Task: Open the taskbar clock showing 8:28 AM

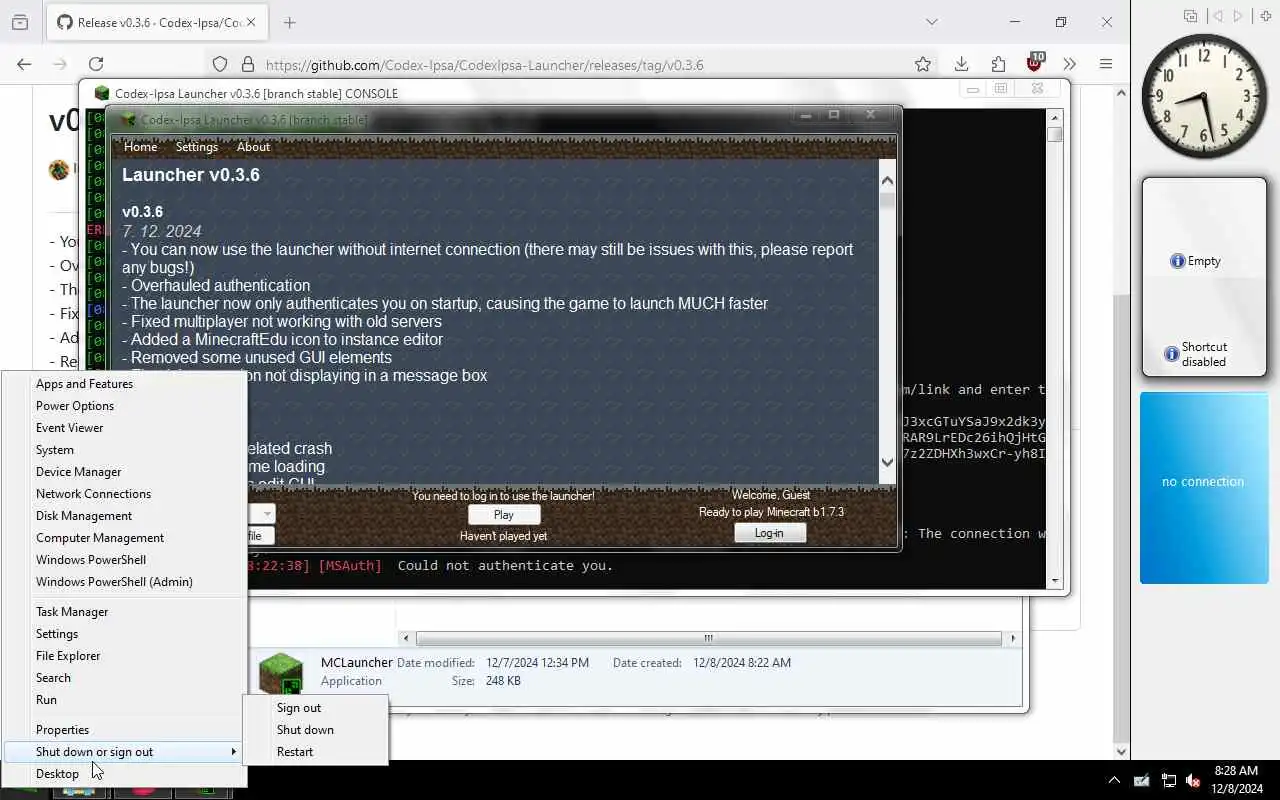Action: [x=1236, y=779]
